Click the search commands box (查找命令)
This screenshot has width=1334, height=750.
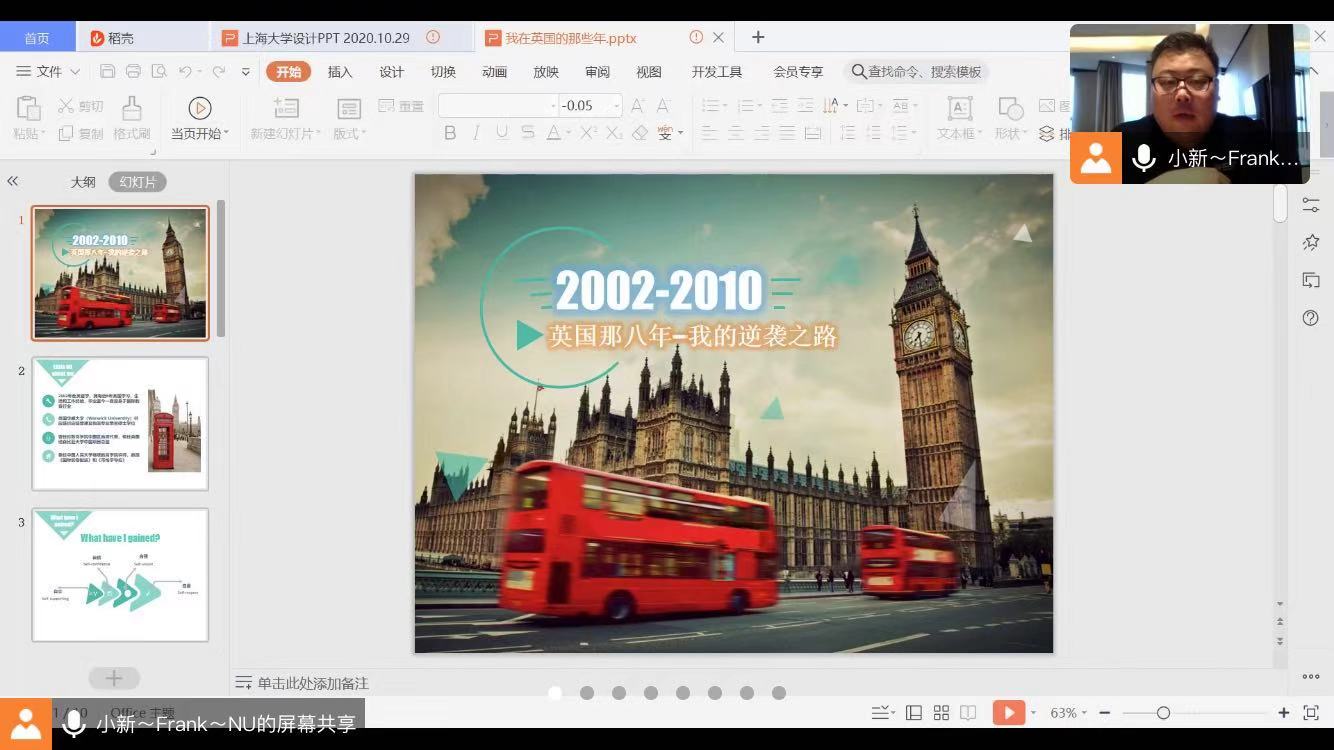[917, 72]
